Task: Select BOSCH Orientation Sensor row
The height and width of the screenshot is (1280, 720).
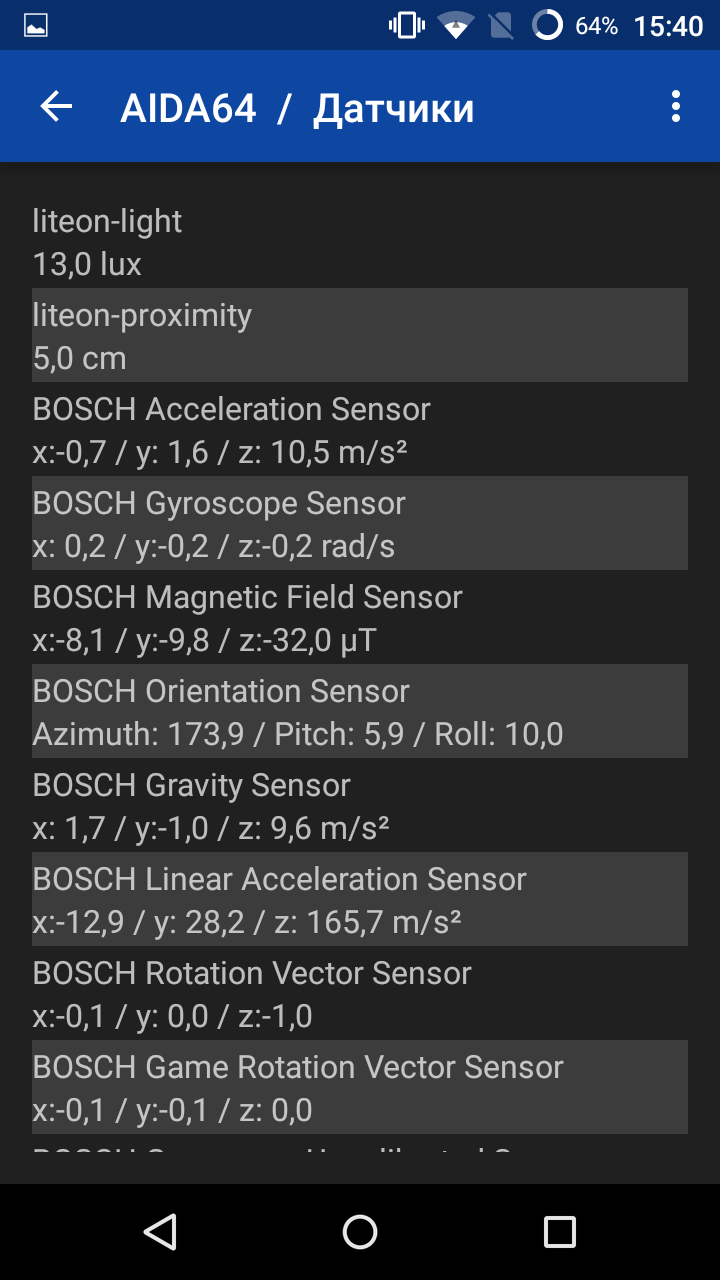Action: pyautogui.click(x=360, y=711)
